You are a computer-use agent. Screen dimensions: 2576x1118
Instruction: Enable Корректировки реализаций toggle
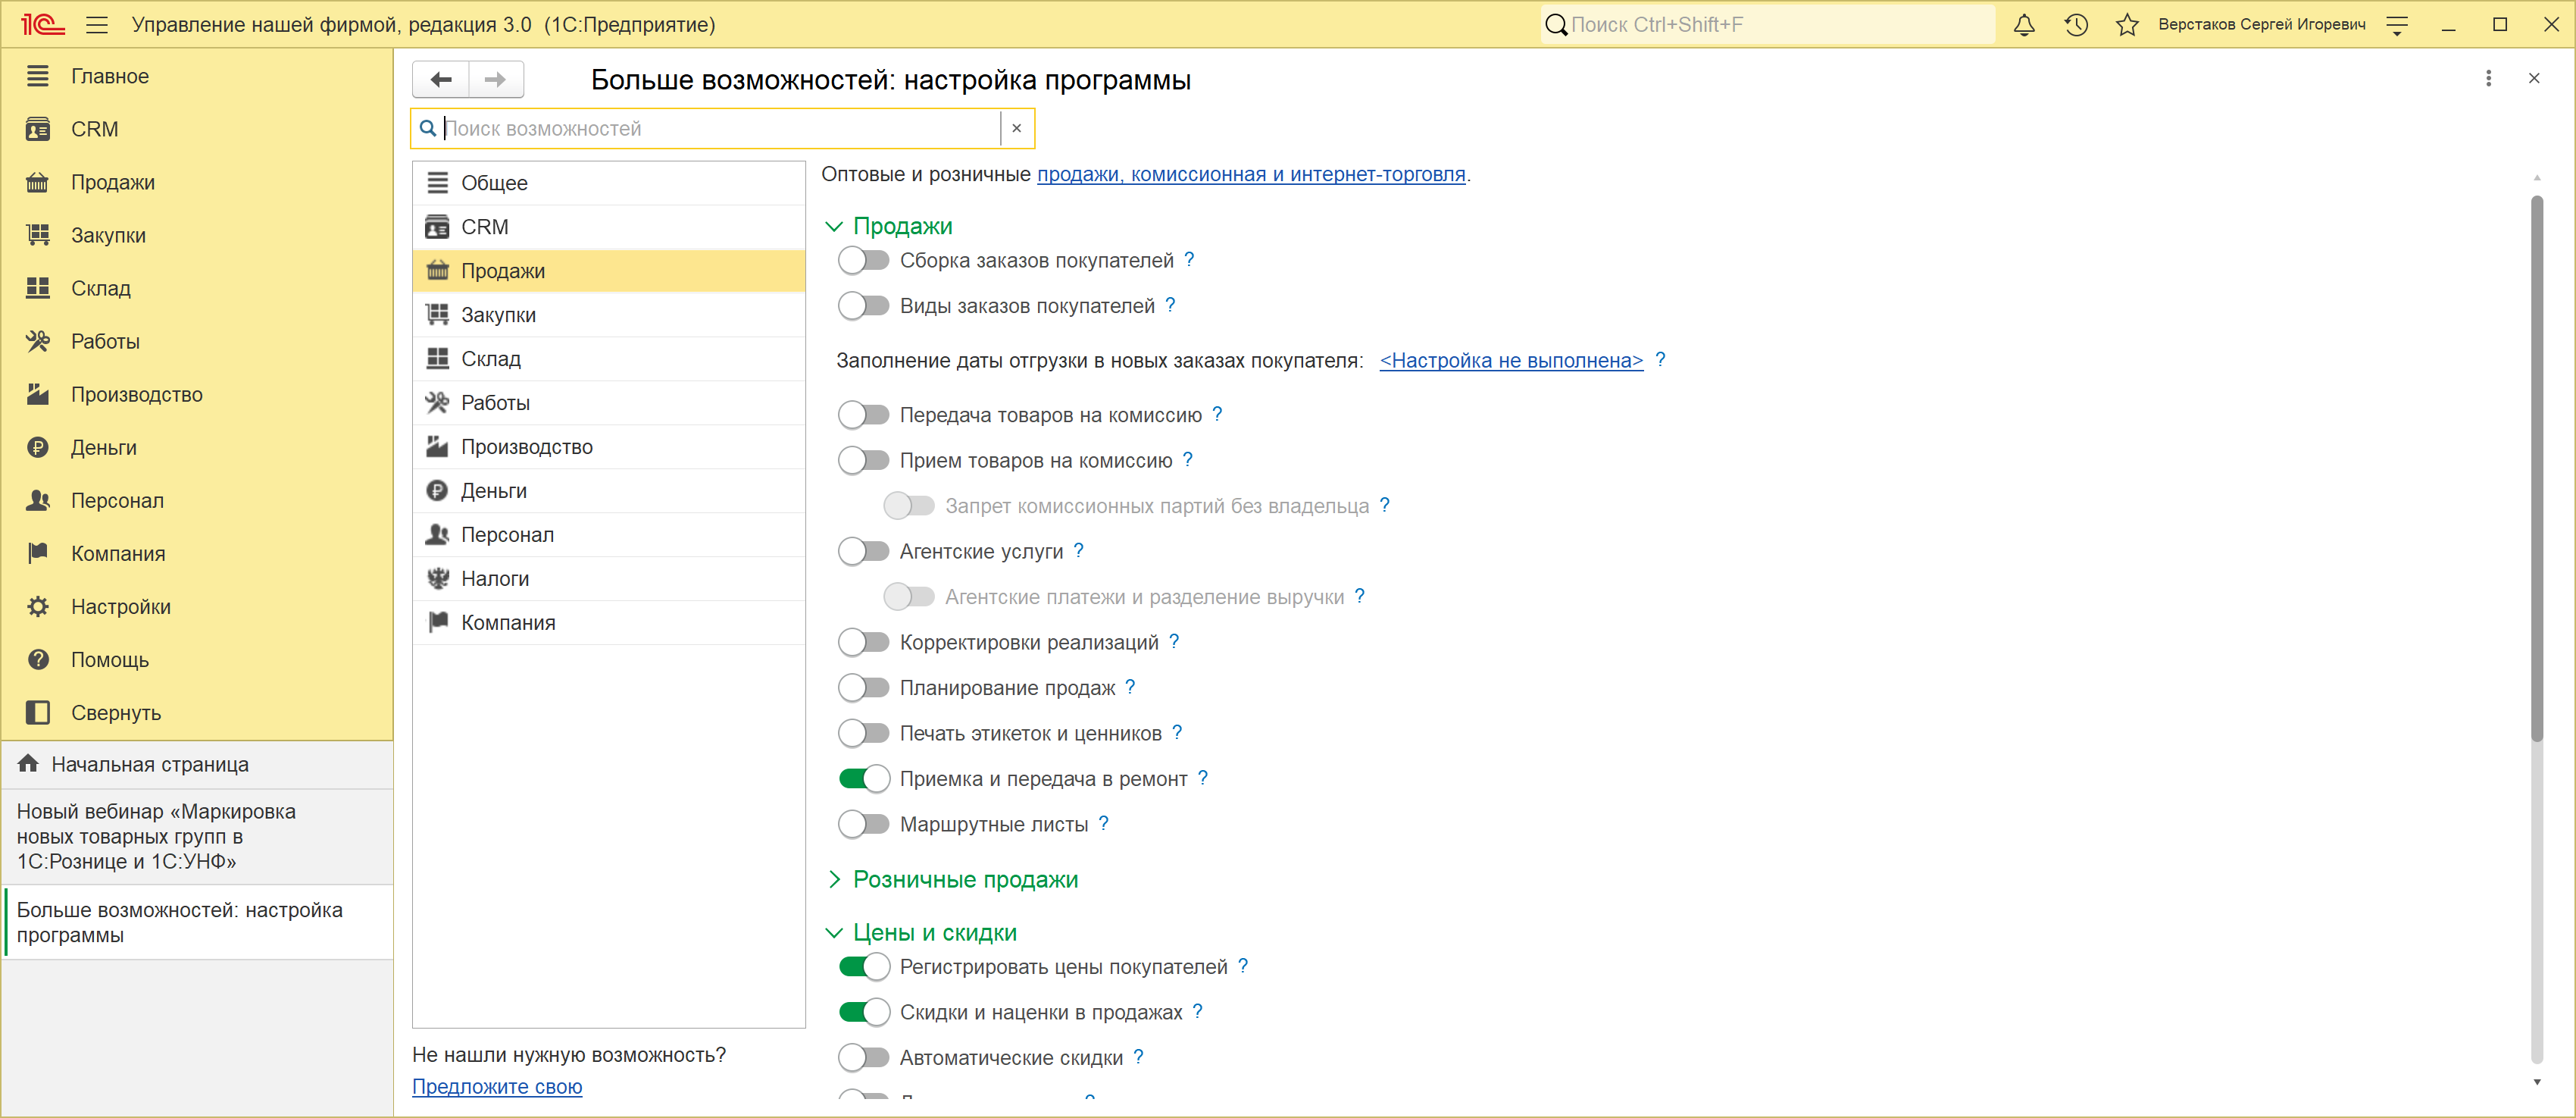point(863,642)
